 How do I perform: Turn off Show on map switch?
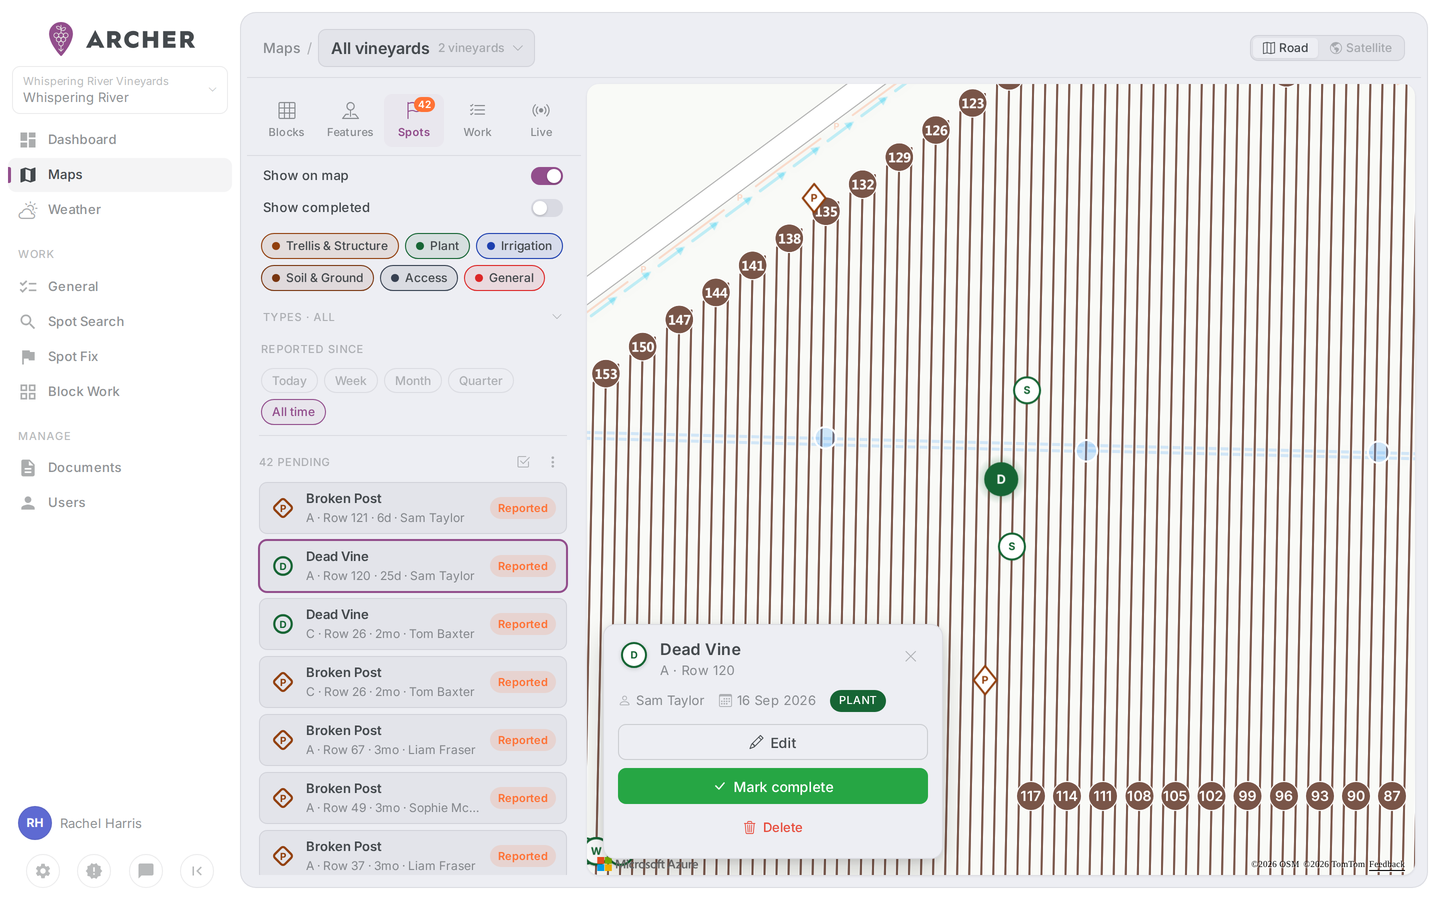coord(547,176)
